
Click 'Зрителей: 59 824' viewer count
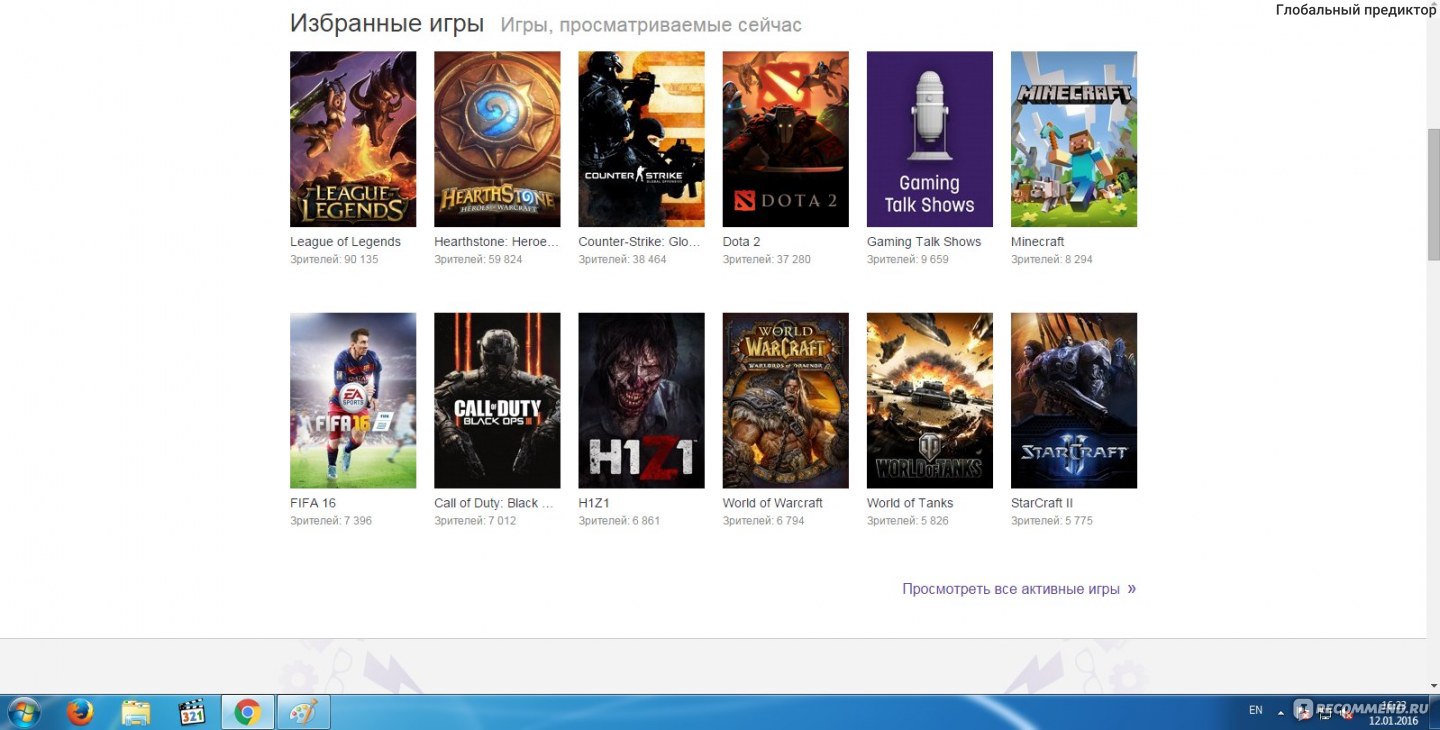pos(478,260)
